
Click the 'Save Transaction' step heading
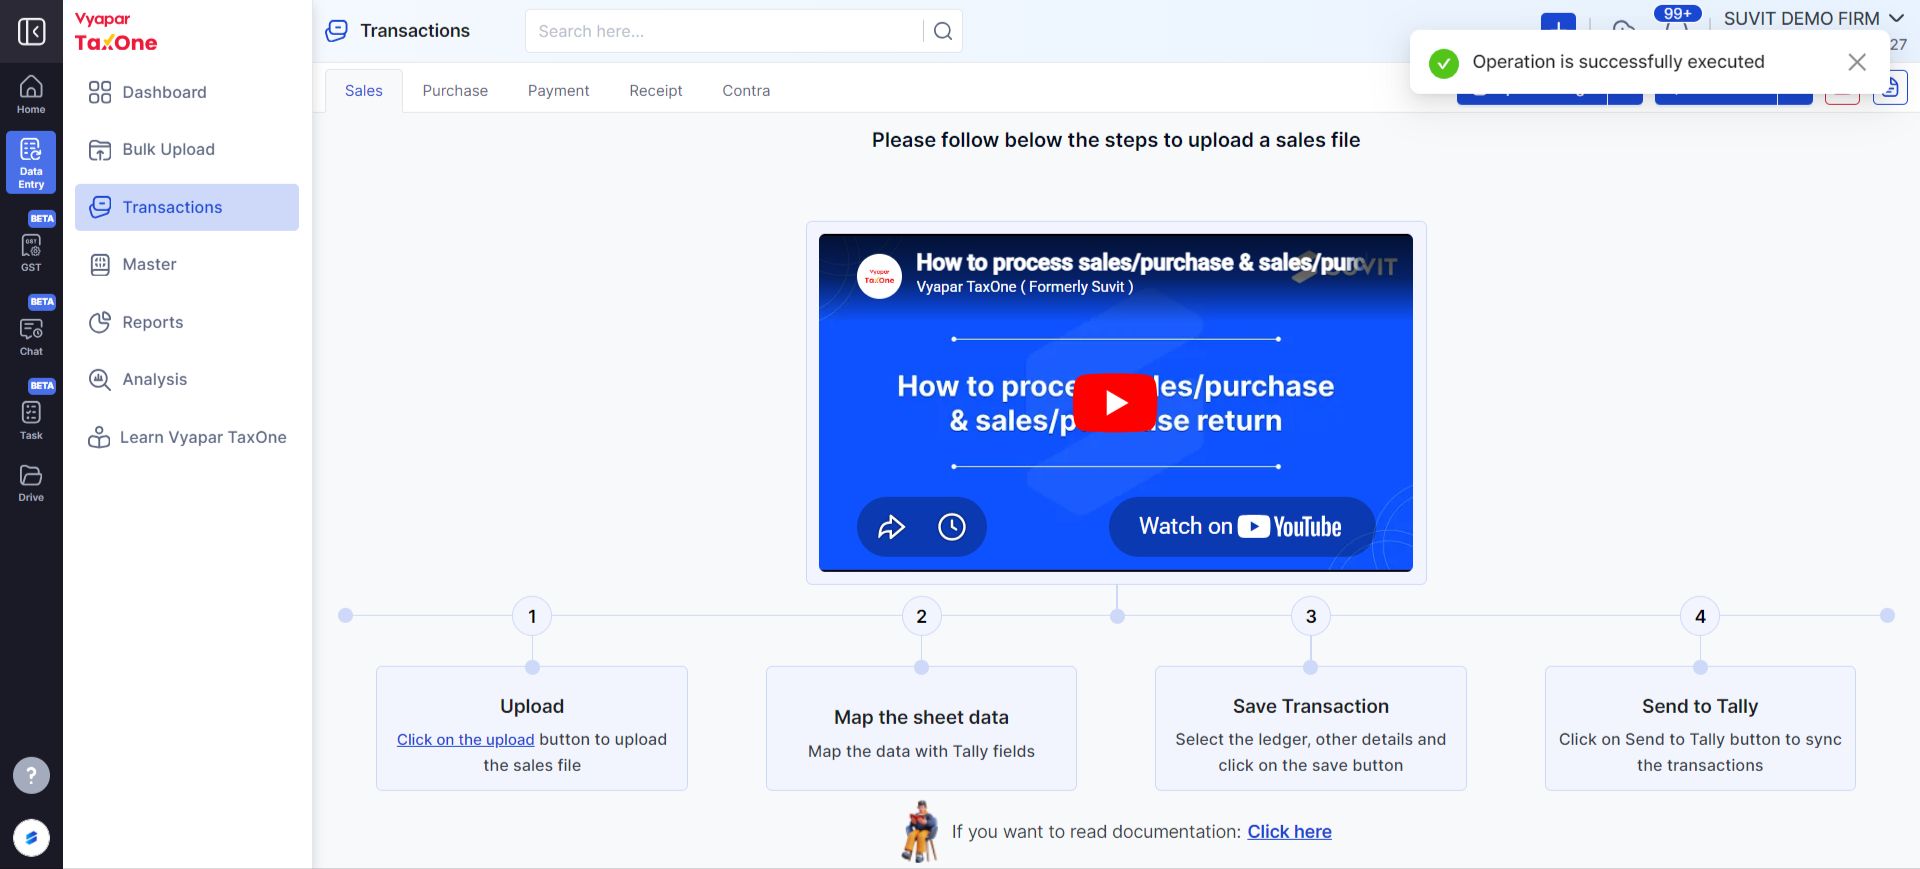(1310, 707)
